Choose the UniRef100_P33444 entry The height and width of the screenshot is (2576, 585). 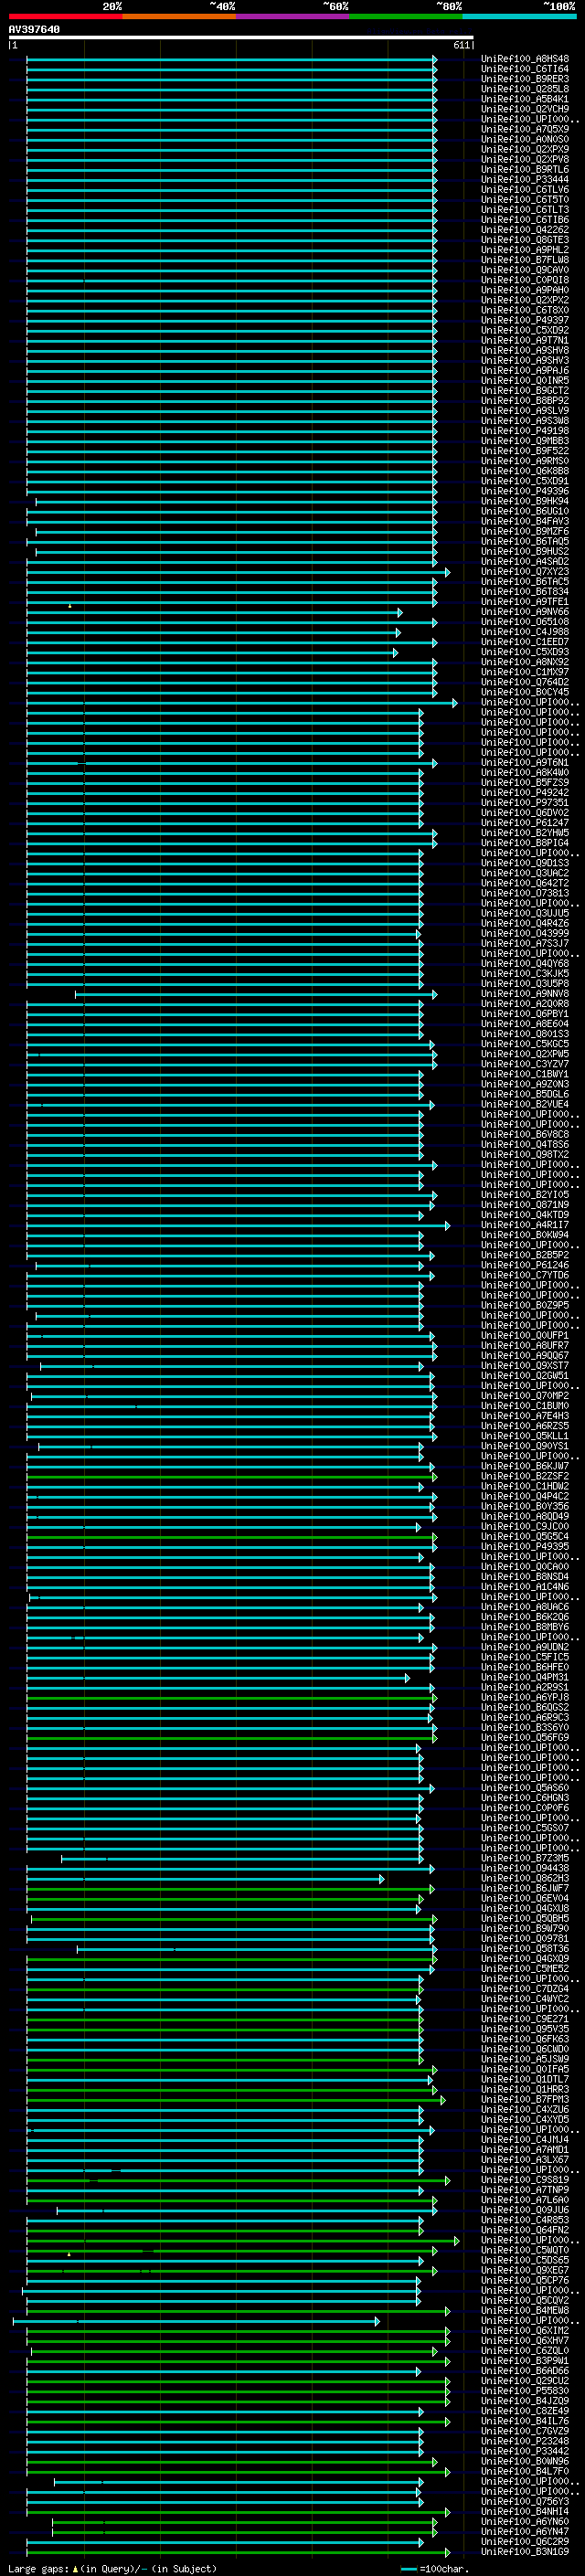[525, 180]
